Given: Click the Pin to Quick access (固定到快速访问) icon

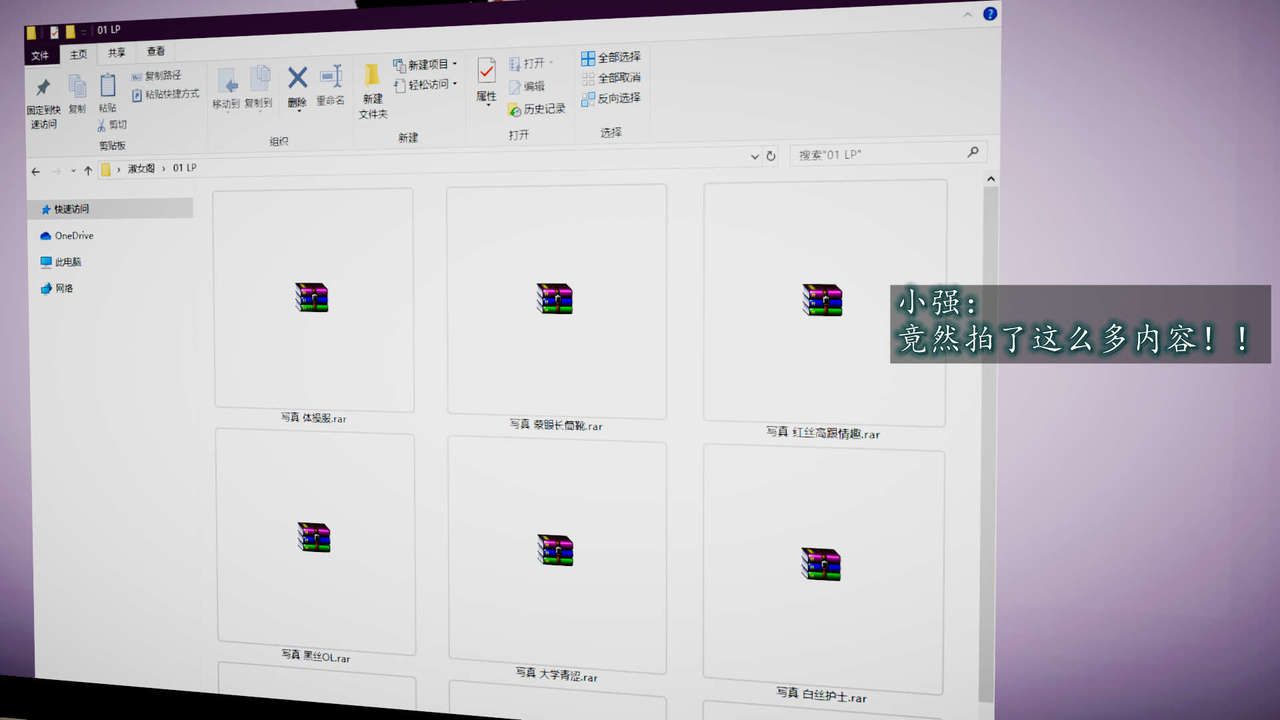Looking at the screenshot, I should (x=43, y=88).
